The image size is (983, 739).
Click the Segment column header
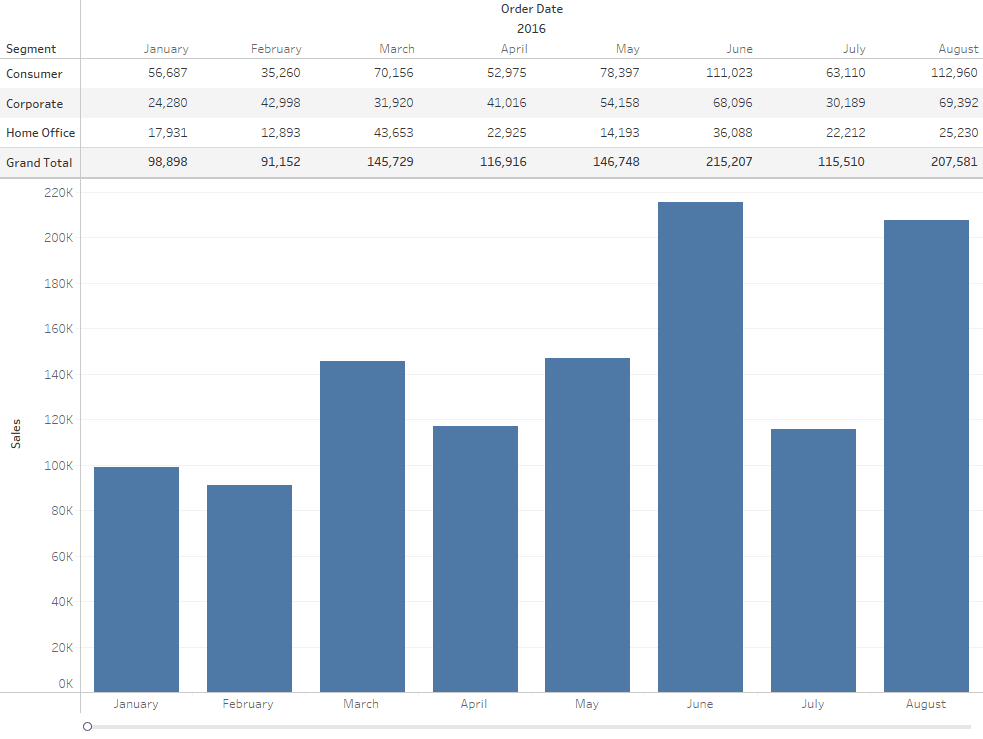[33, 48]
